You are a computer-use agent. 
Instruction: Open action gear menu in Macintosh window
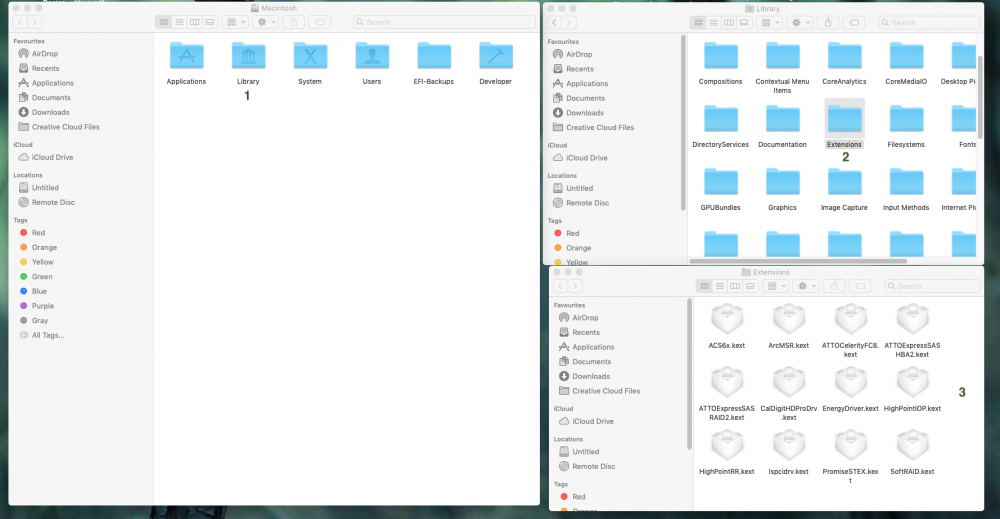pyautogui.click(x=265, y=22)
